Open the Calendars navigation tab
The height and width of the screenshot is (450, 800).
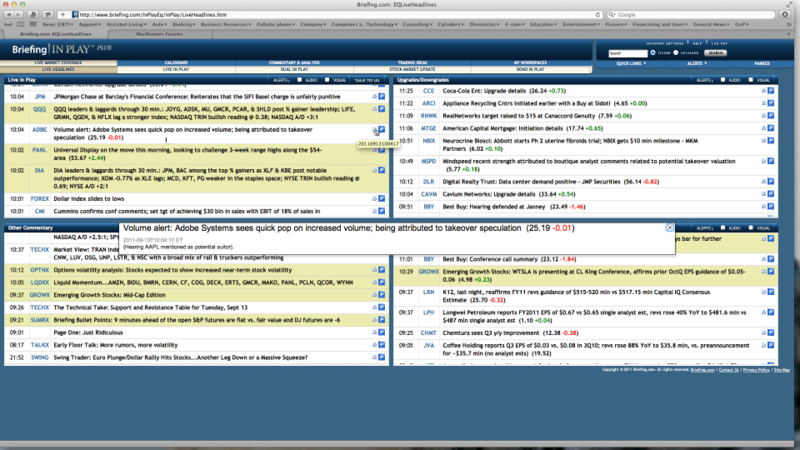click(x=176, y=63)
